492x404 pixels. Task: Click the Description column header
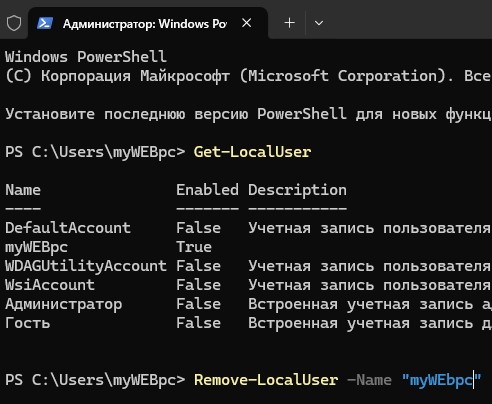click(x=297, y=190)
